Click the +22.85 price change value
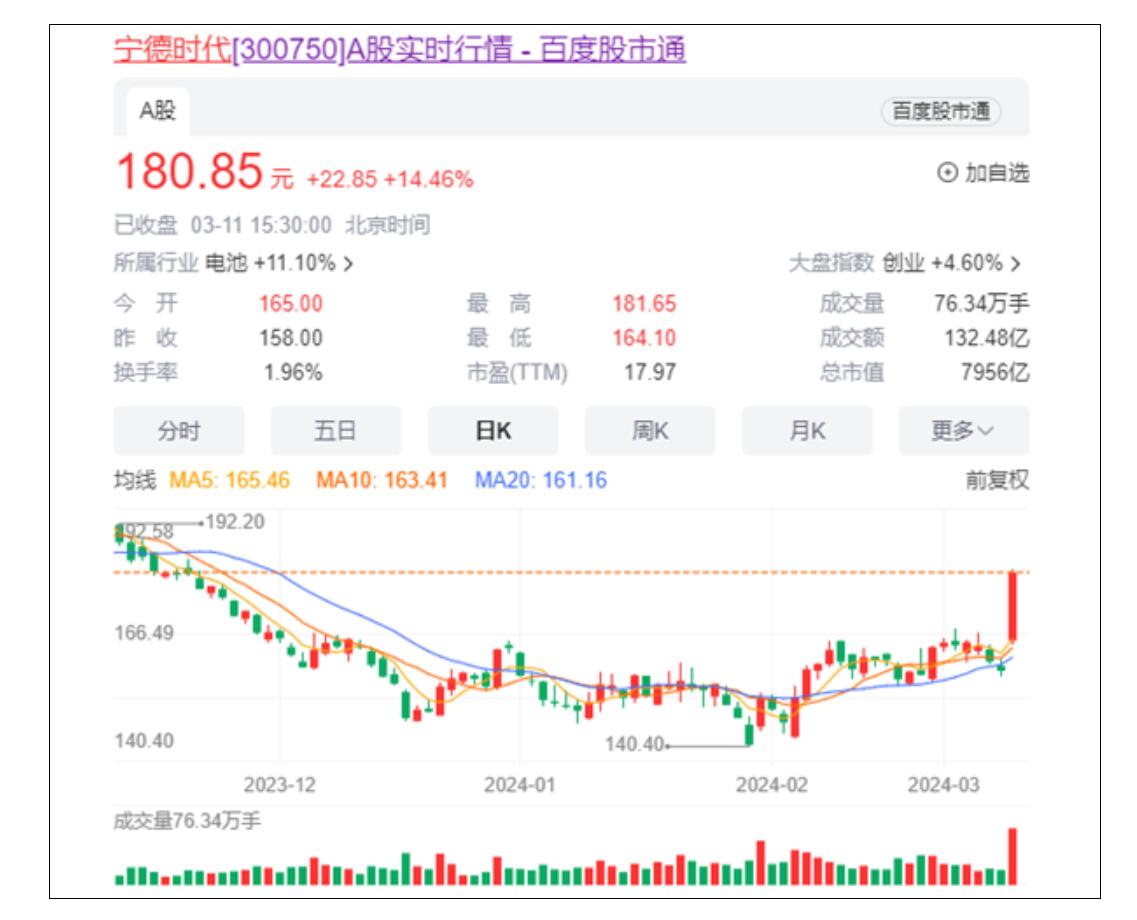This screenshot has width=1137, height=920. point(342,179)
